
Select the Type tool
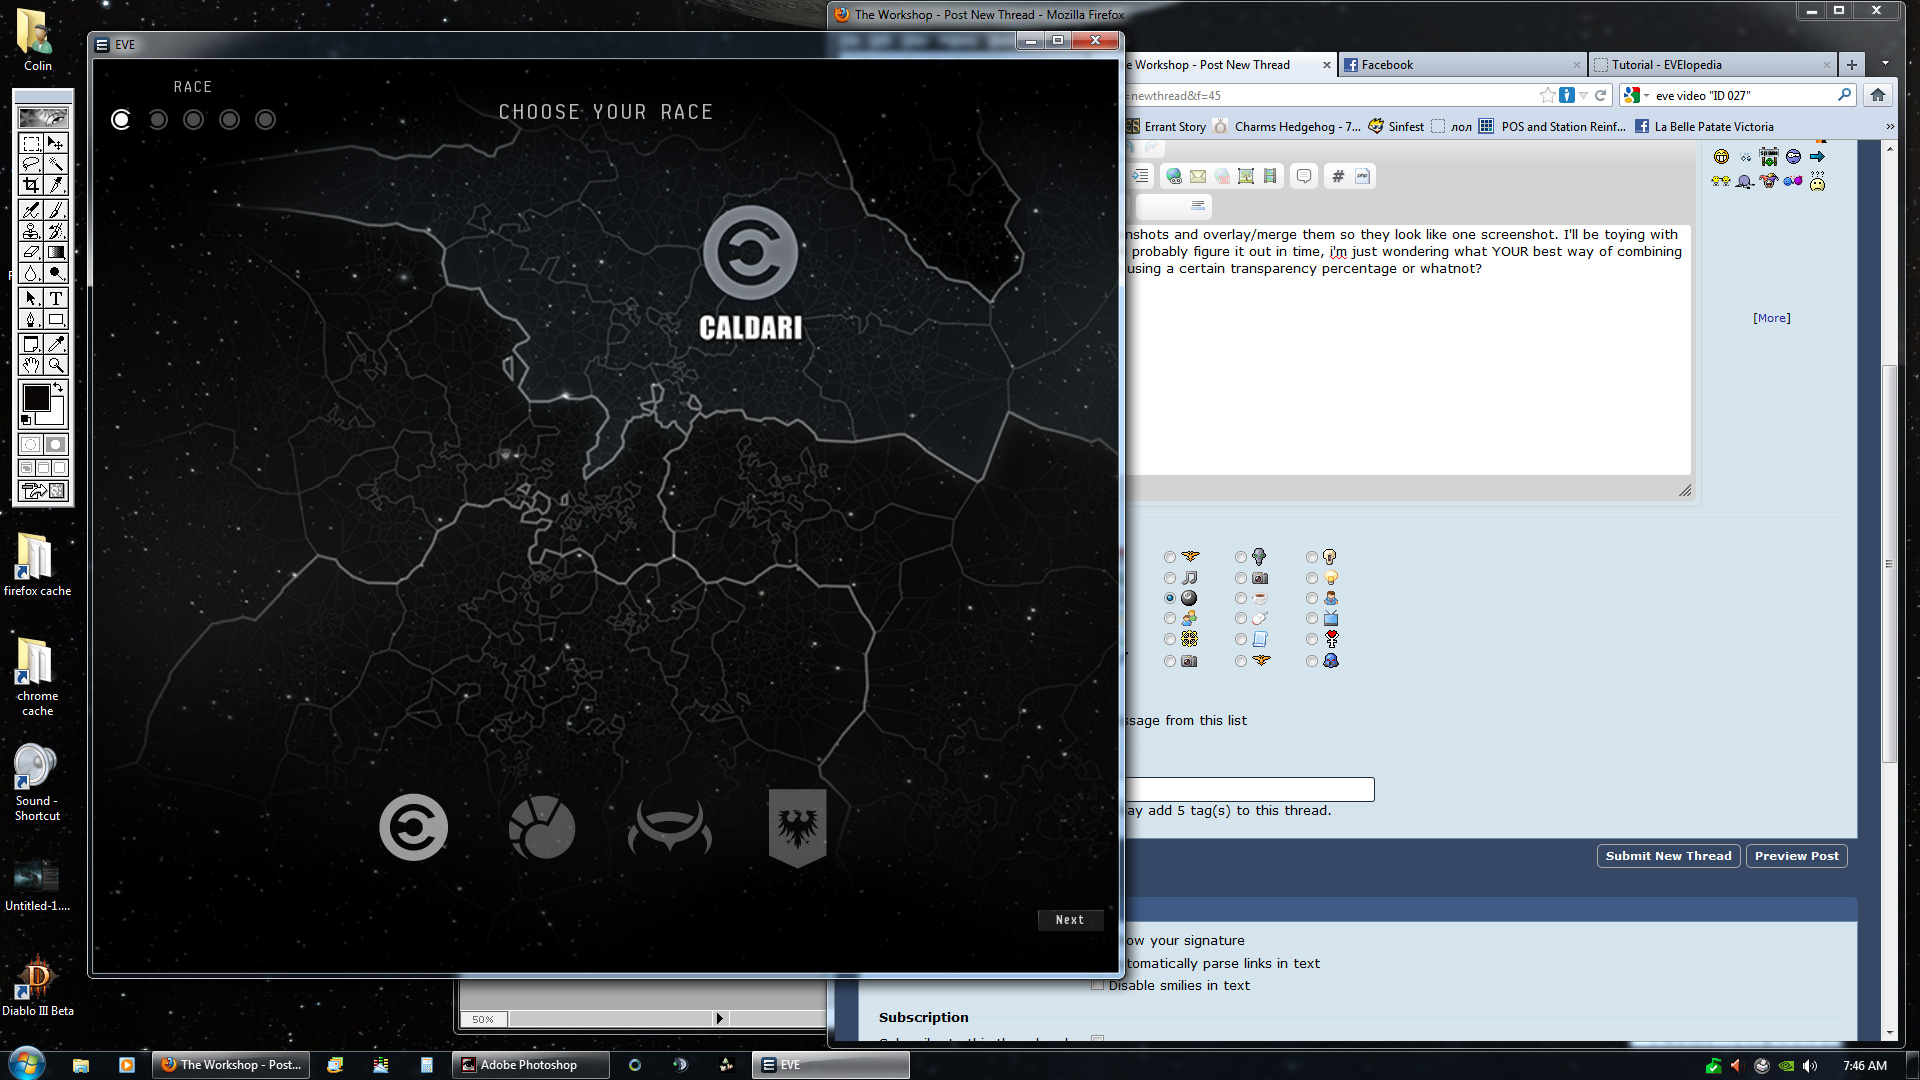tap(56, 298)
